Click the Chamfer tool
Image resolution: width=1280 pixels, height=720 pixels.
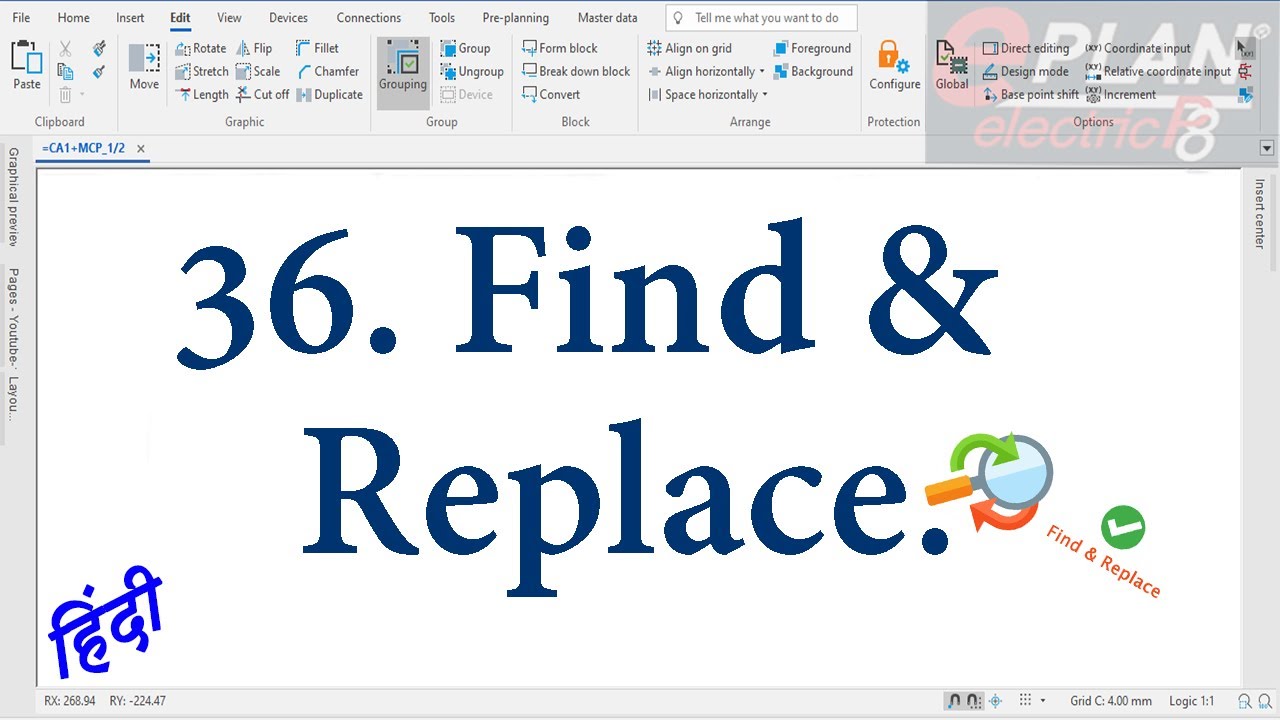[x=327, y=71]
